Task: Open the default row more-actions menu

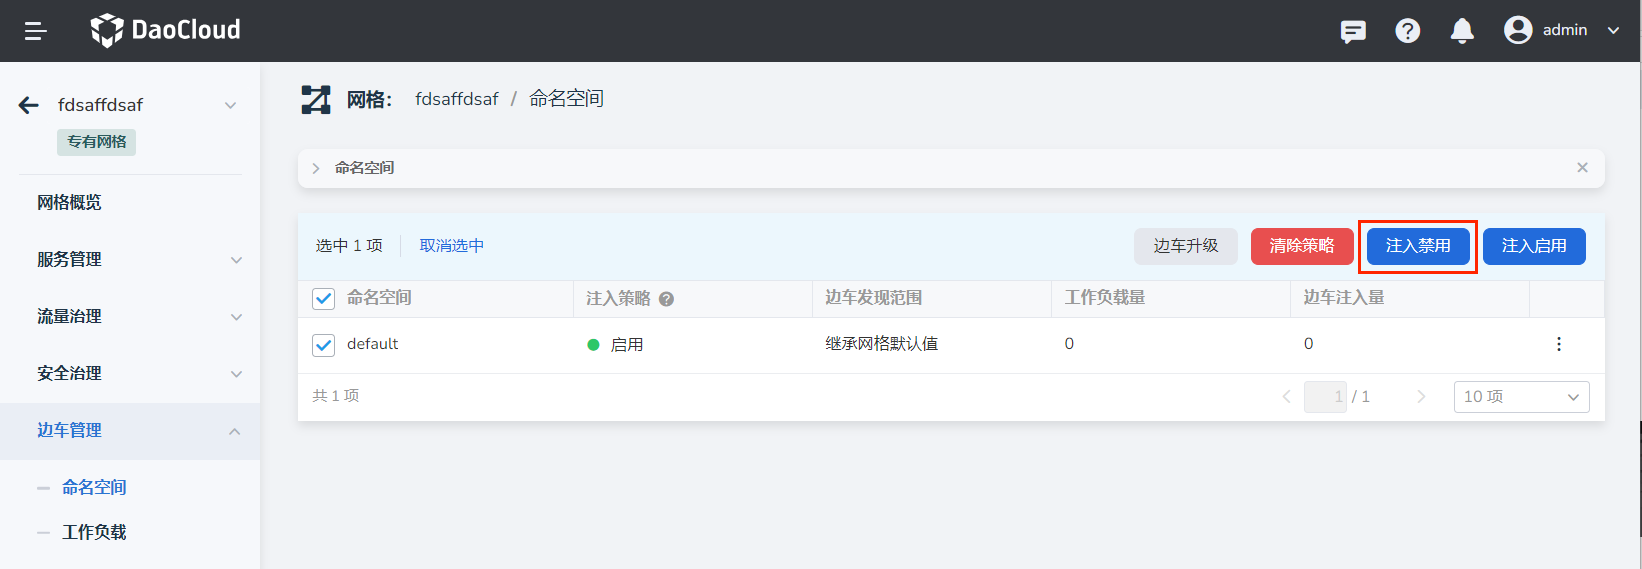Action: (x=1558, y=344)
